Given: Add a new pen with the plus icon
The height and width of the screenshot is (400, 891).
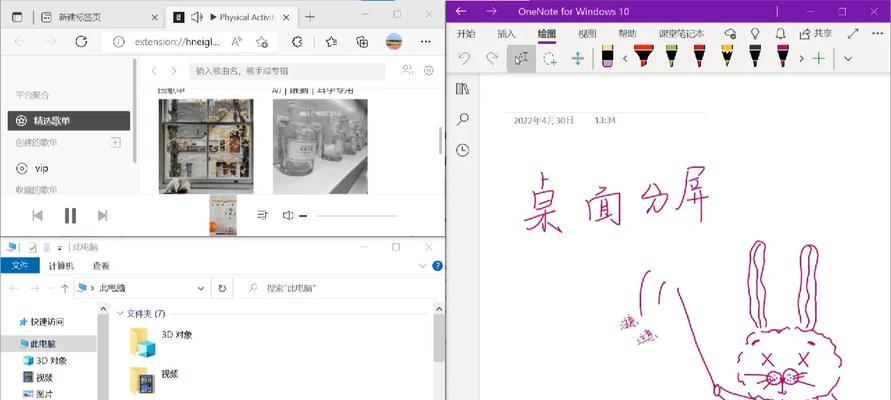Looking at the screenshot, I should click(818, 59).
